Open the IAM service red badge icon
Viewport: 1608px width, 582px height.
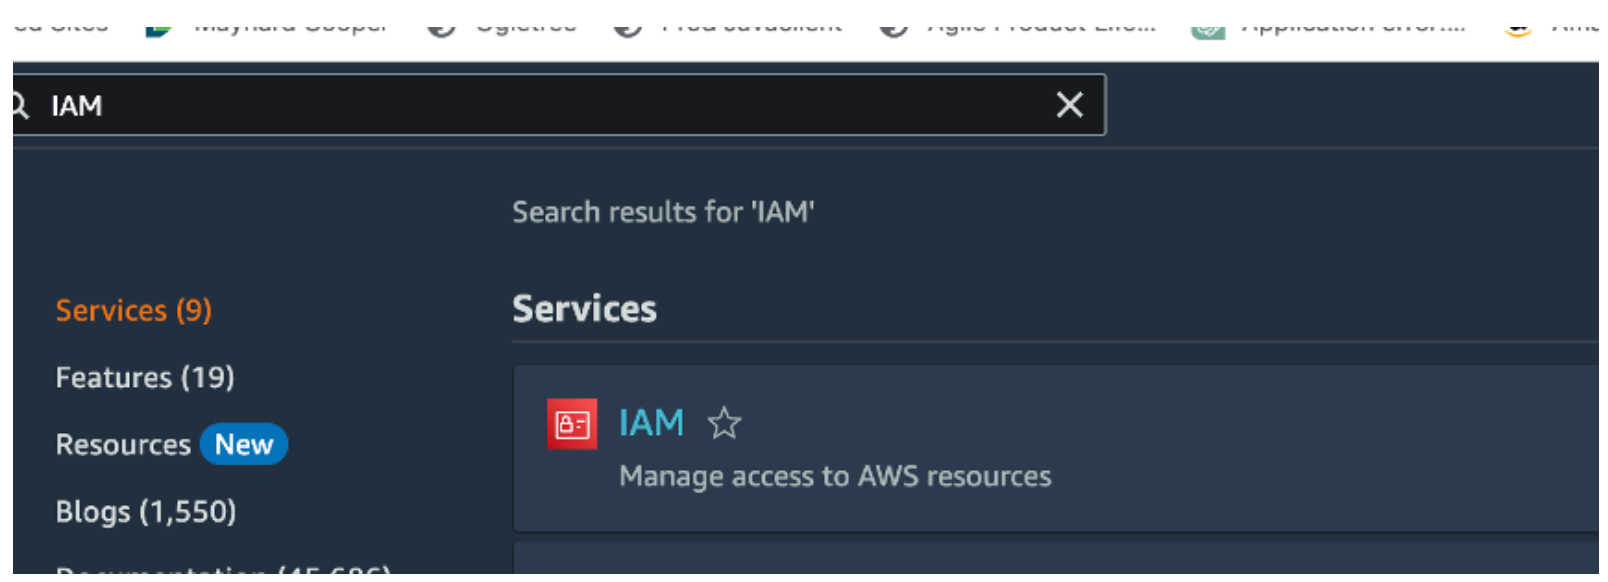pos(571,424)
